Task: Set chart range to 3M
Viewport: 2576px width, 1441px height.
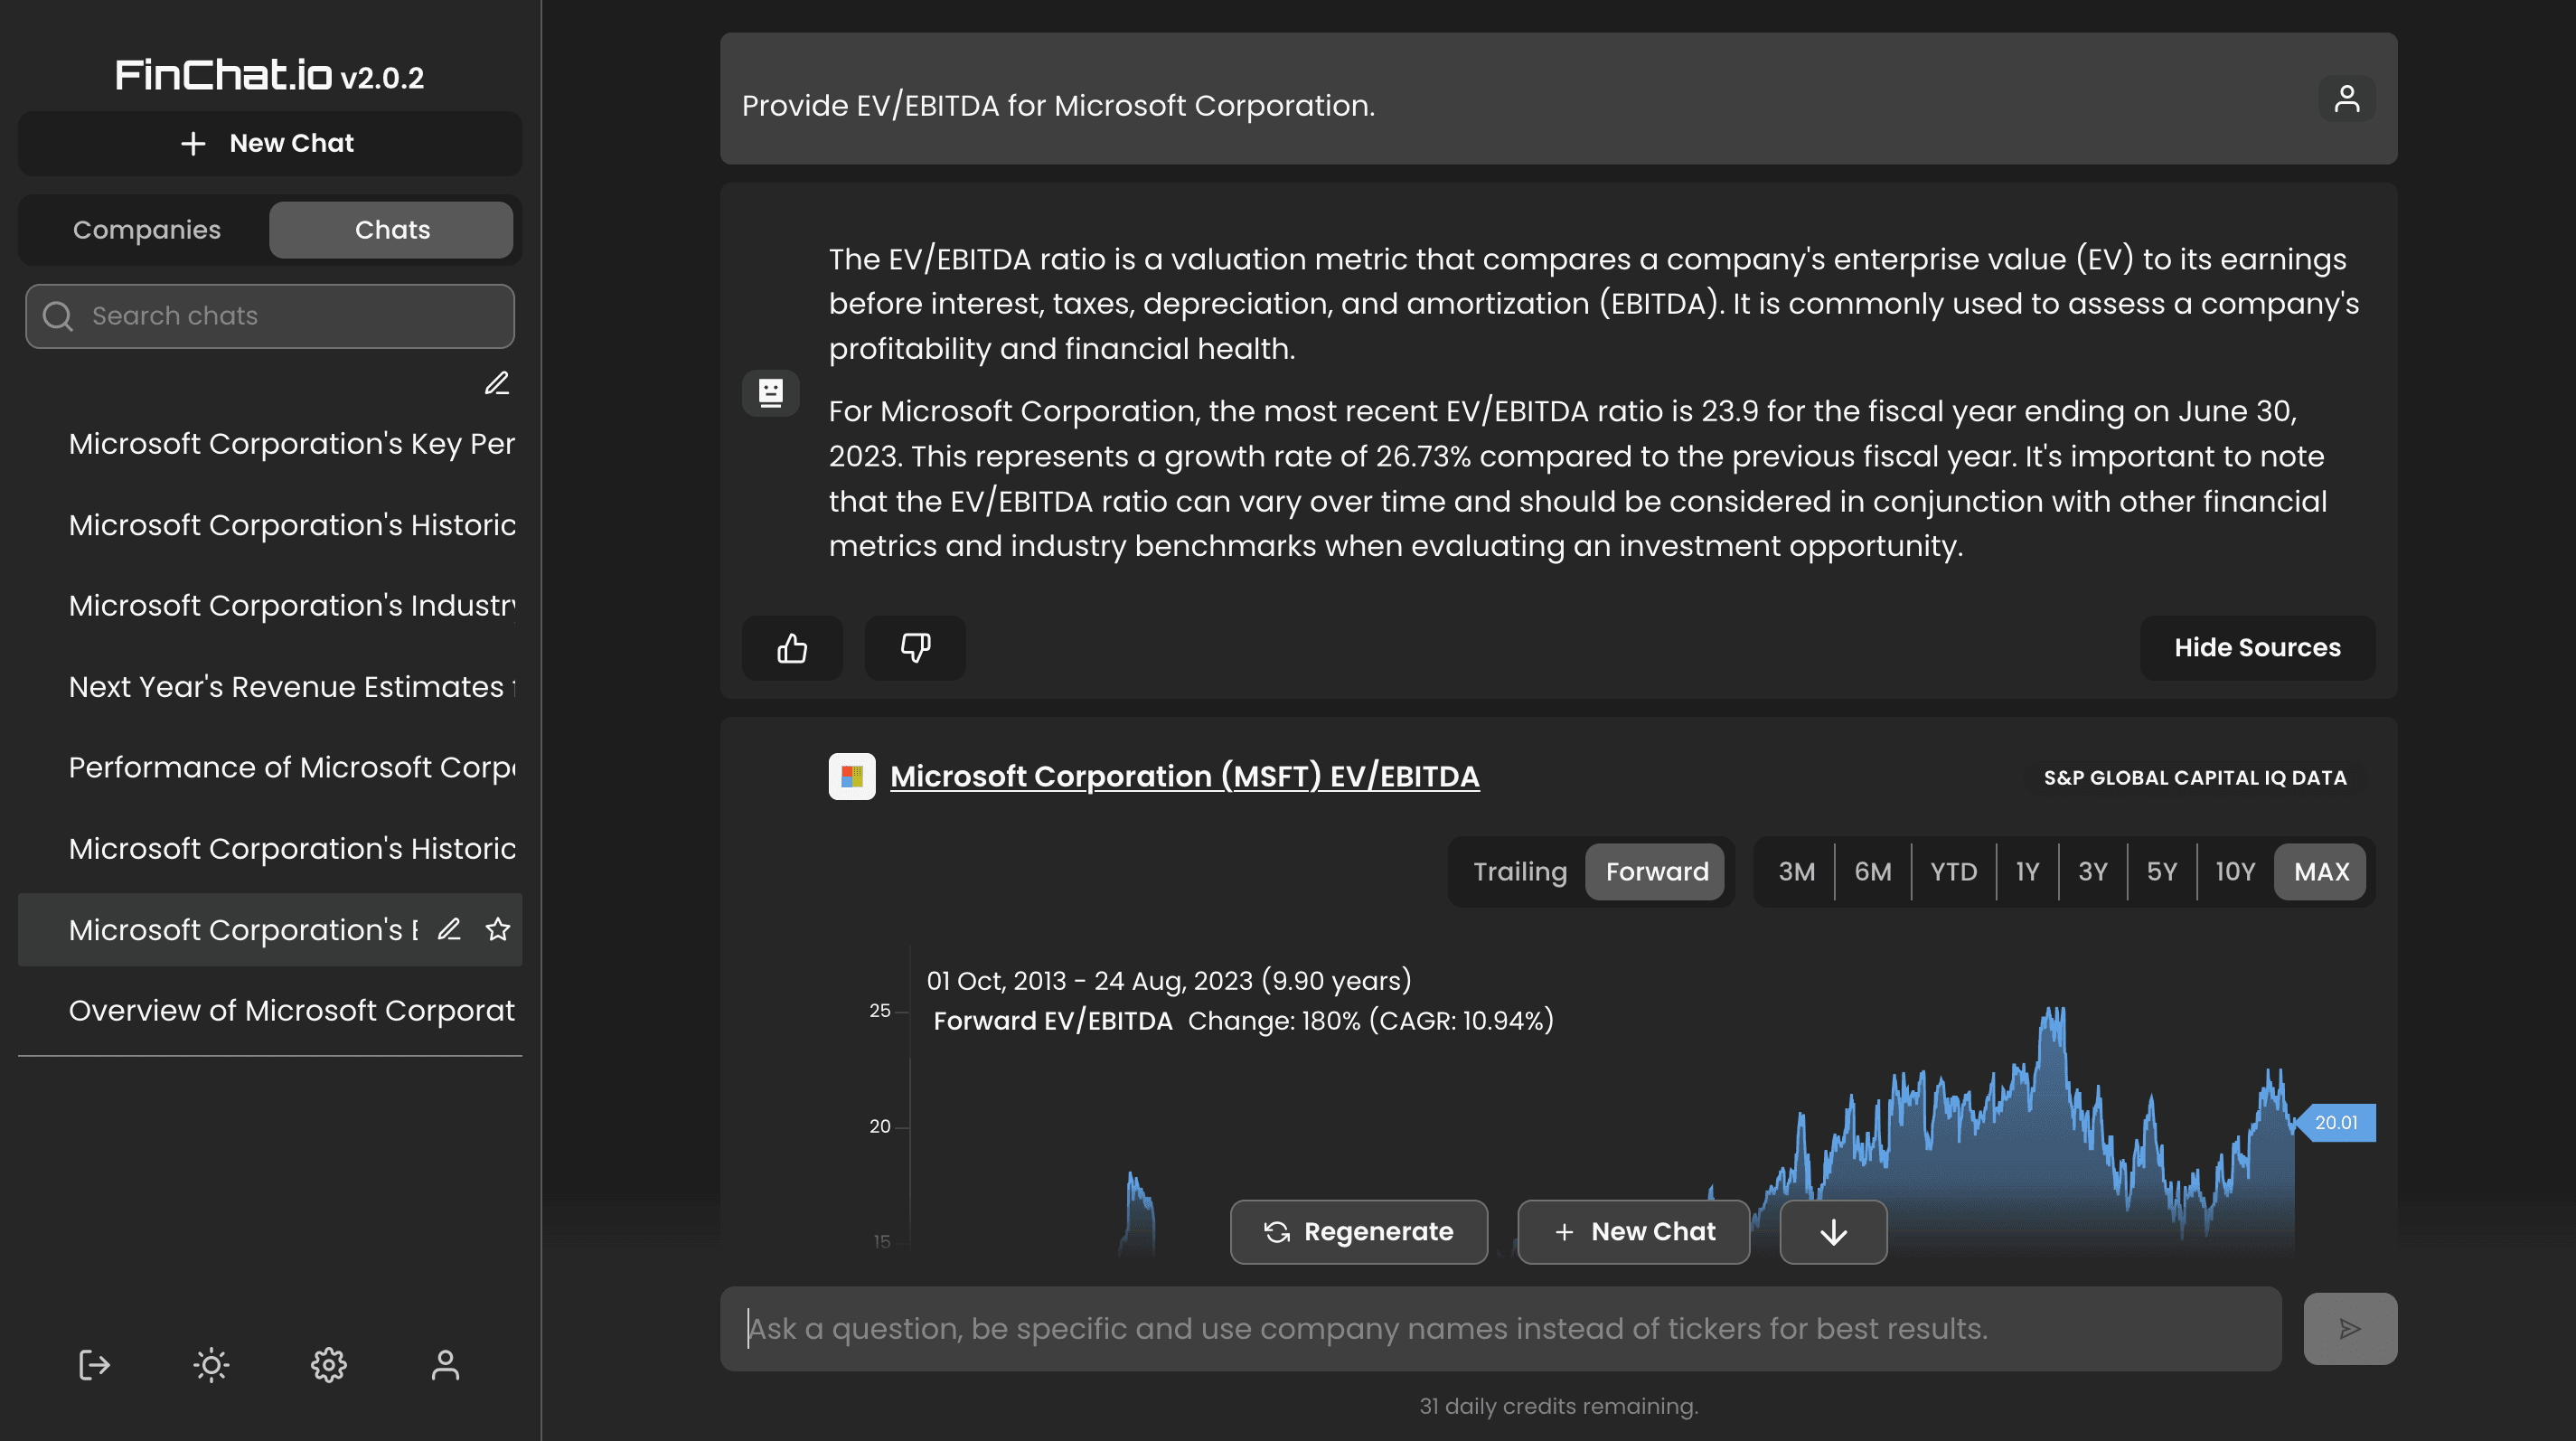Action: pos(1796,872)
